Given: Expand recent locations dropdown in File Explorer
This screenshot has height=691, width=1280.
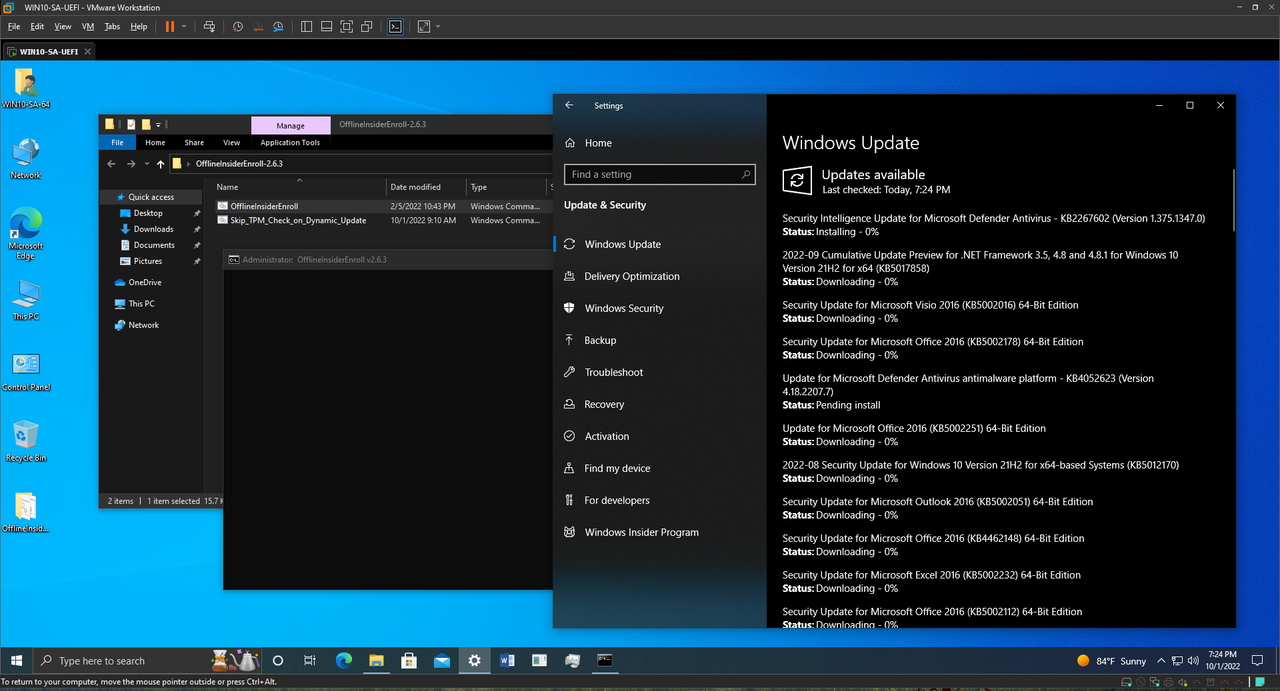Looking at the screenshot, I should click(x=147, y=164).
